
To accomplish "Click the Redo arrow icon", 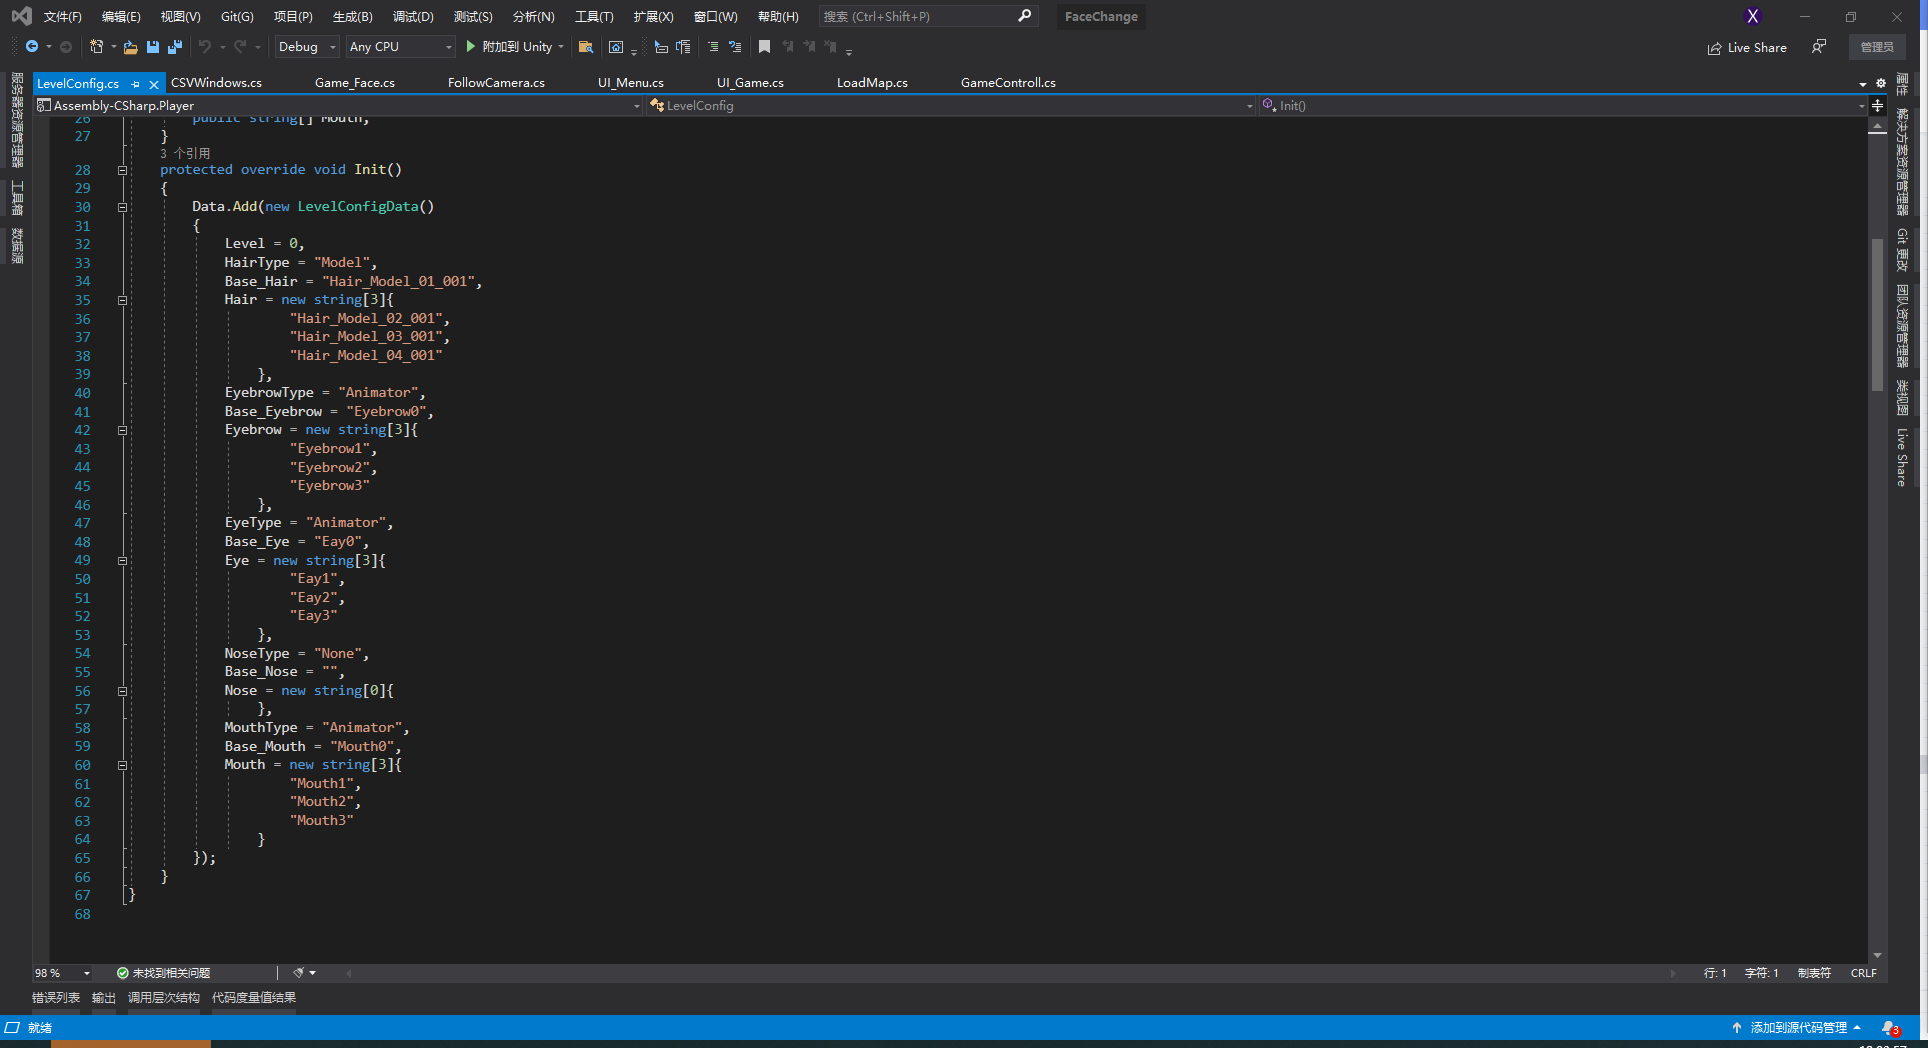I will (240, 47).
